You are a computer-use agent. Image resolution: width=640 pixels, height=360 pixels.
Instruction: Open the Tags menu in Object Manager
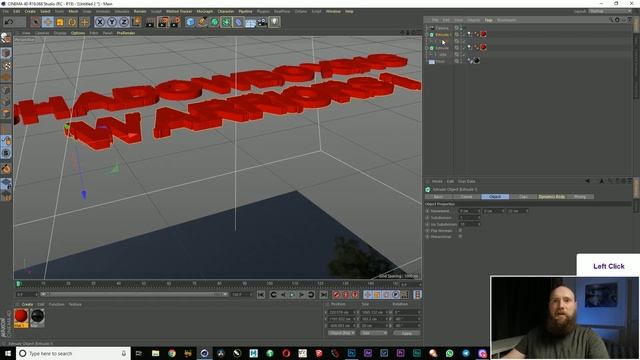pos(489,20)
